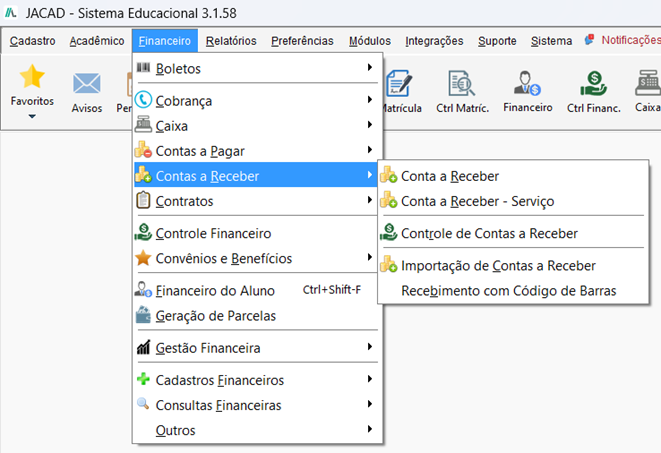Open the Módulos menu

click(370, 41)
